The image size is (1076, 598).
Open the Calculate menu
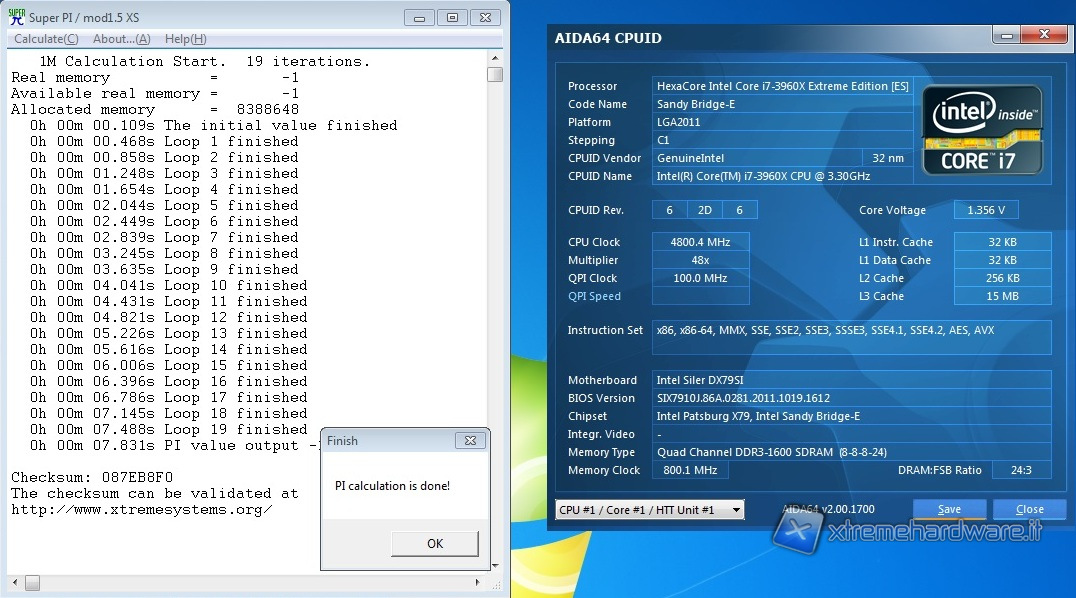[46, 39]
